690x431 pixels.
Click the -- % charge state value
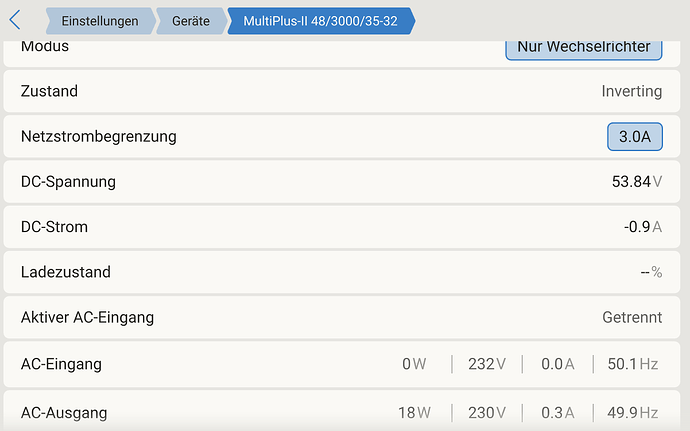click(x=651, y=272)
